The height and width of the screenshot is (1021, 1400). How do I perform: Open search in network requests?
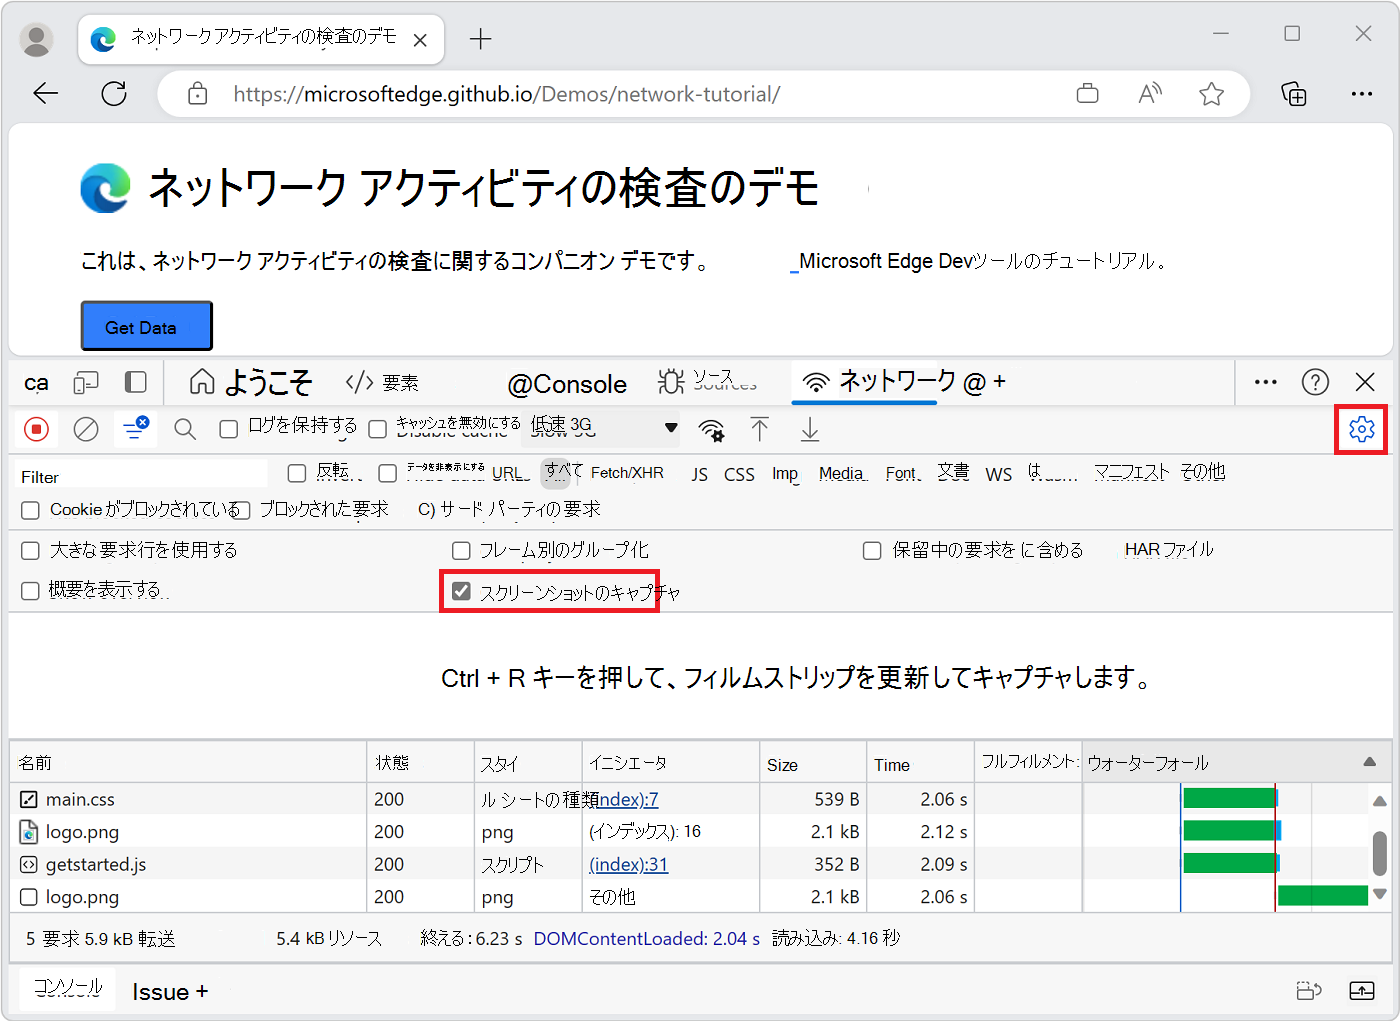coord(185,429)
